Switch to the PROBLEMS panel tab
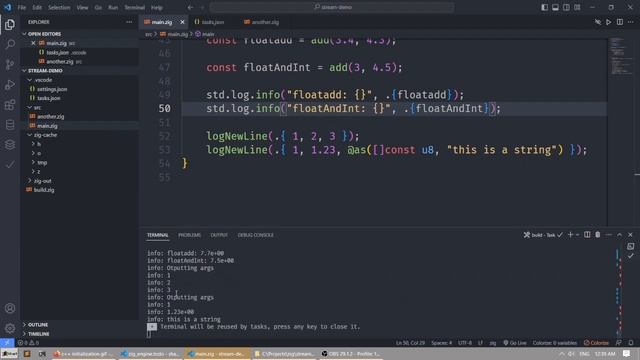 [189, 235]
